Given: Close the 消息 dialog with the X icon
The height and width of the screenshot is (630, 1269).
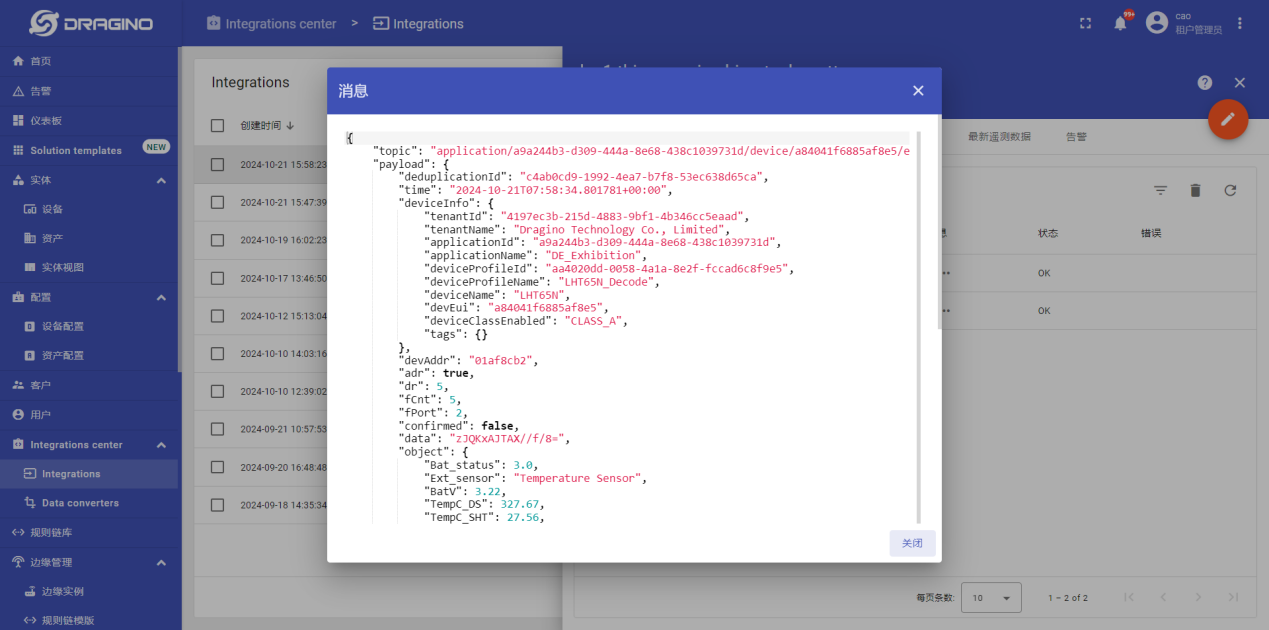Looking at the screenshot, I should pos(918,91).
